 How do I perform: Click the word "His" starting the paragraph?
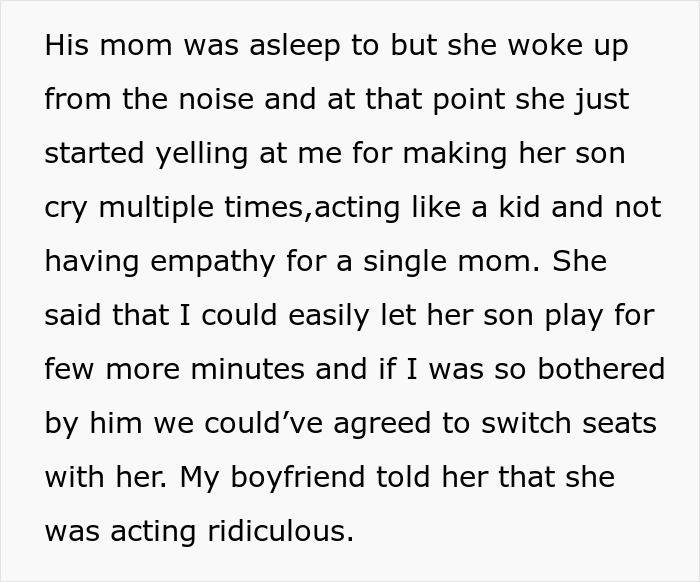tap(64, 47)
